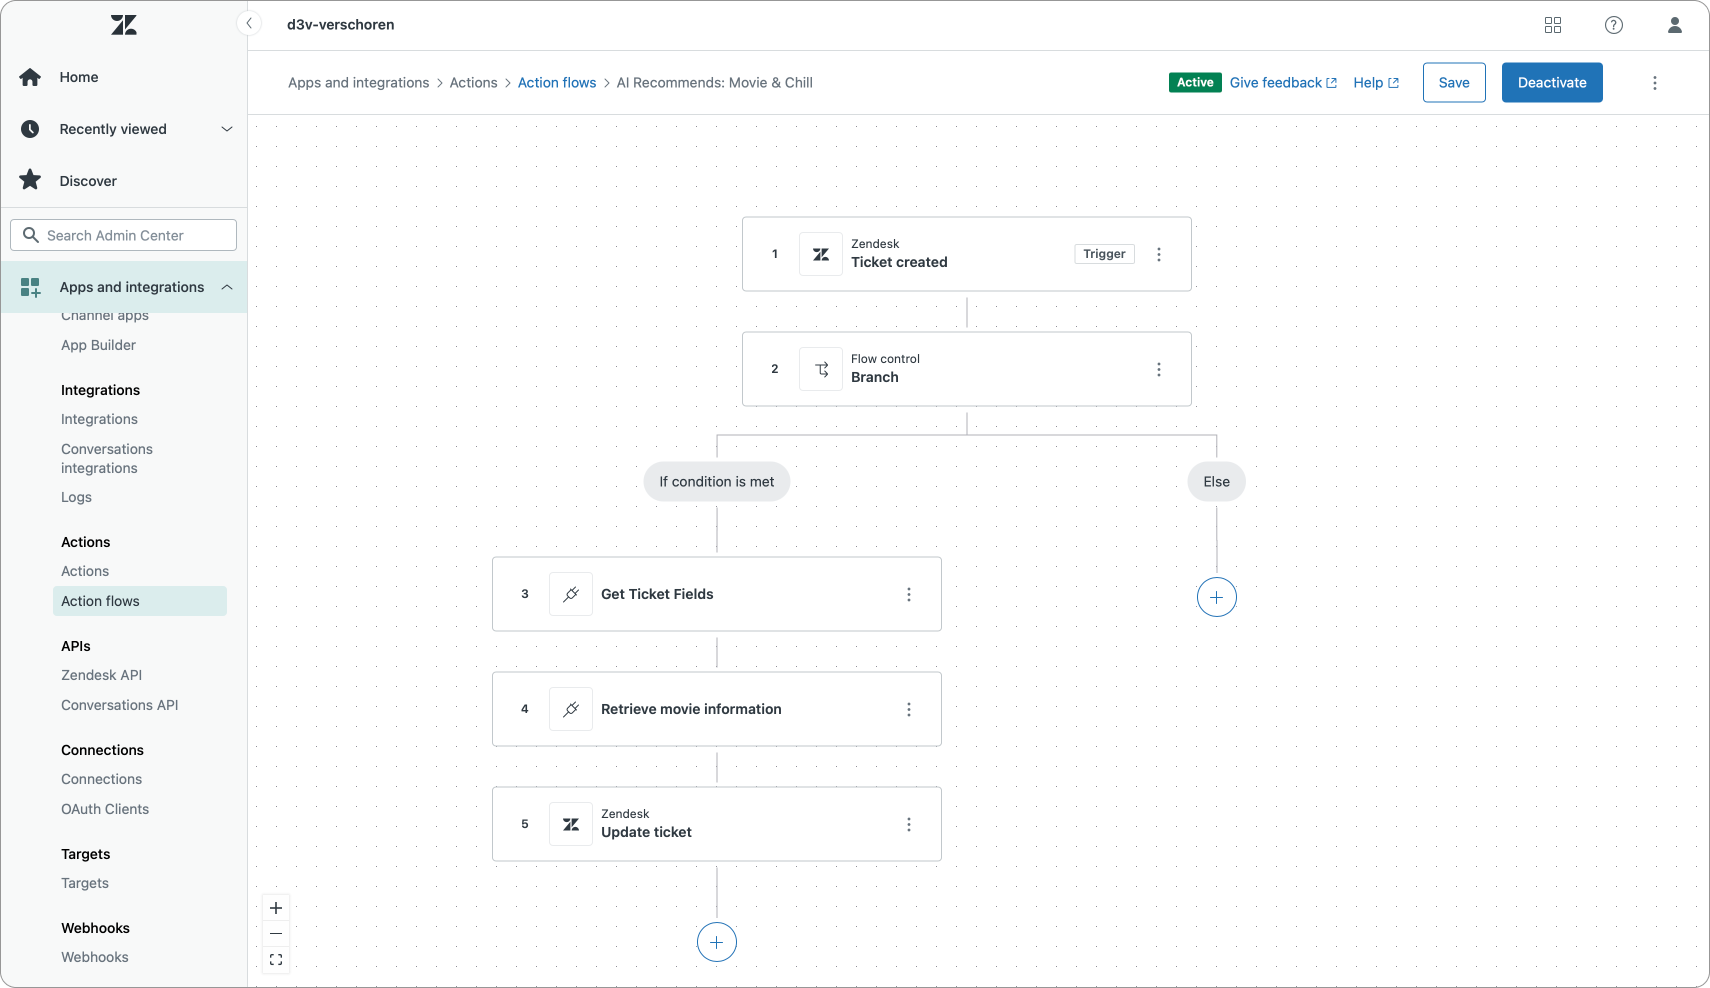Select the Get Ticket Fields step

point(717,594)
